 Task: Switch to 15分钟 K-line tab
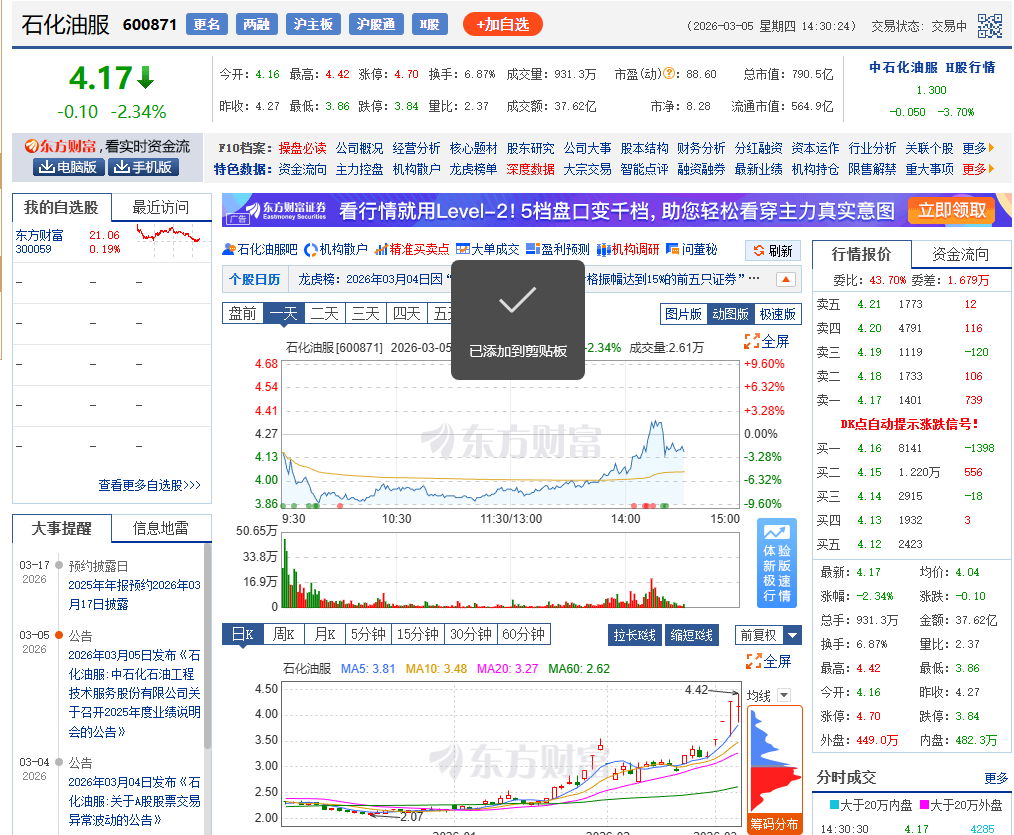pos(418,634)
